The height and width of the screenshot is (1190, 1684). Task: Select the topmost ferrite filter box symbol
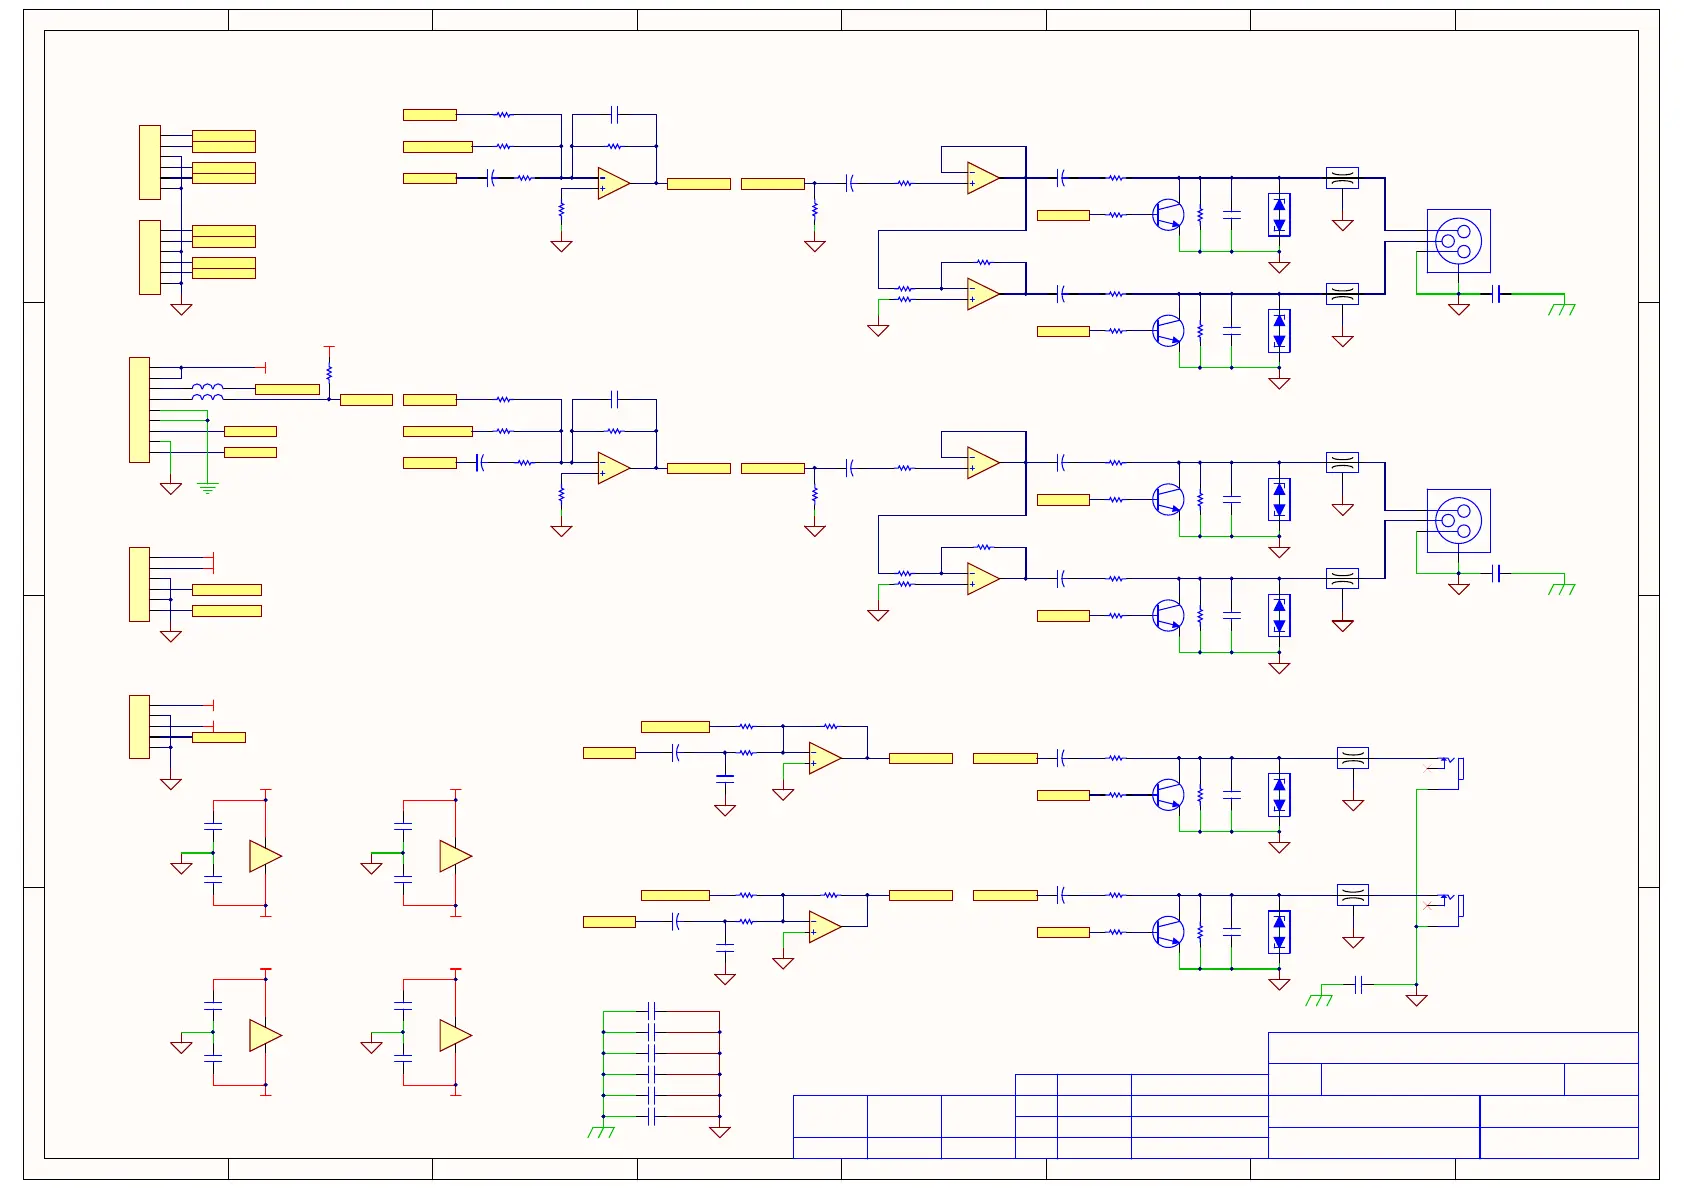pos(1342,178)
